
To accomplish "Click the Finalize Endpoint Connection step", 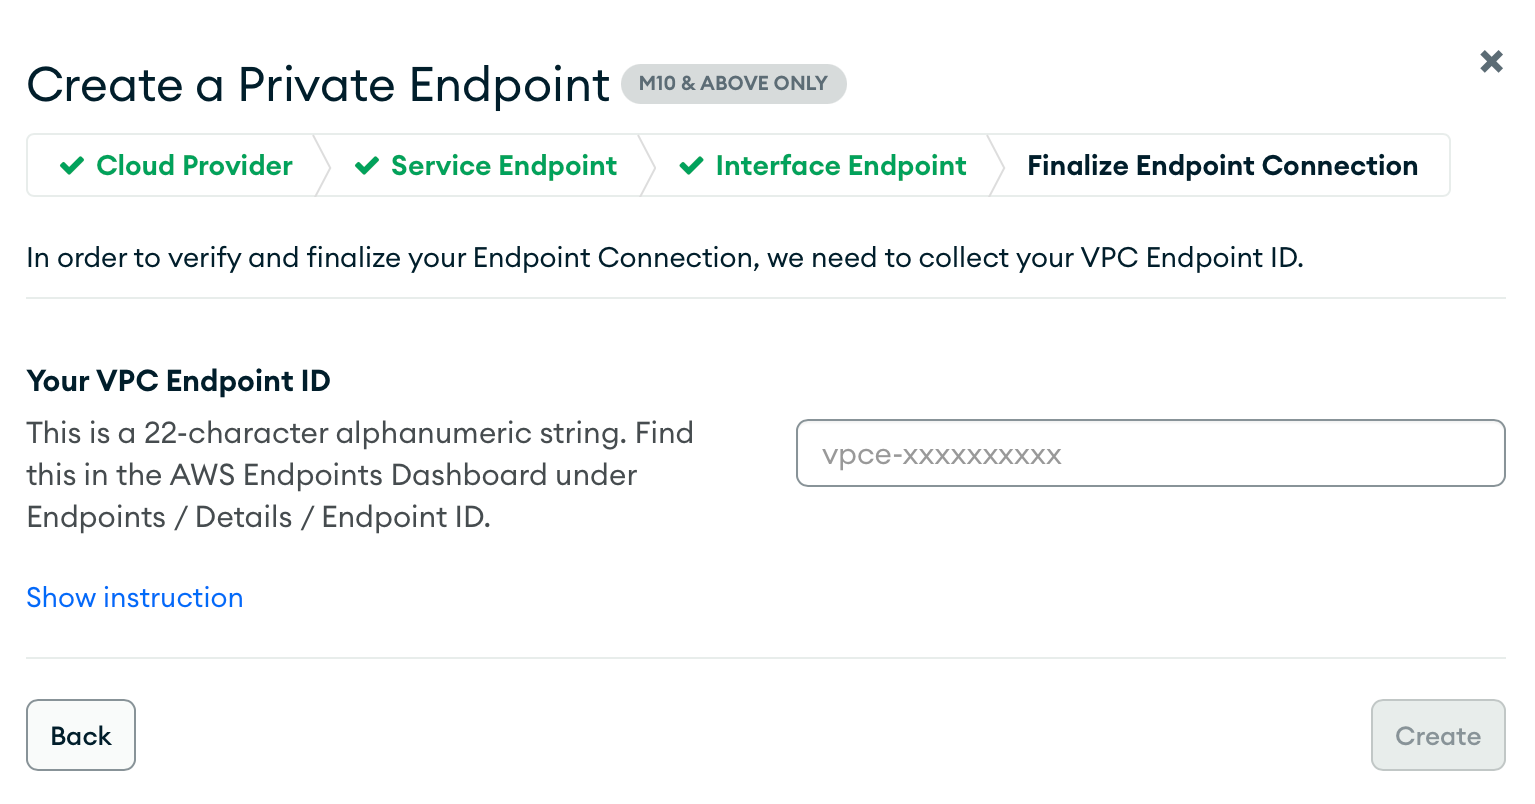I will 1222,165.
